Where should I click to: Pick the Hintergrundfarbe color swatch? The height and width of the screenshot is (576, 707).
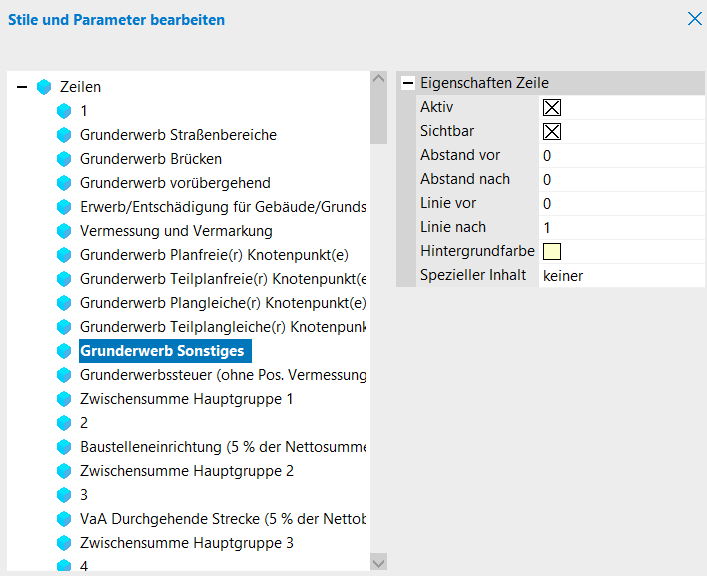pos(552,251)
